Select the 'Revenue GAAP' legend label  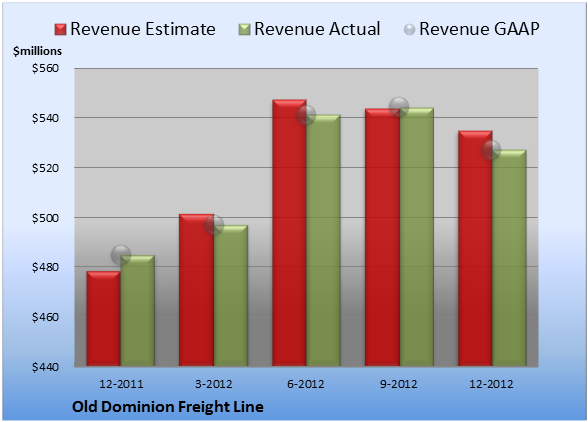point(479,29)
